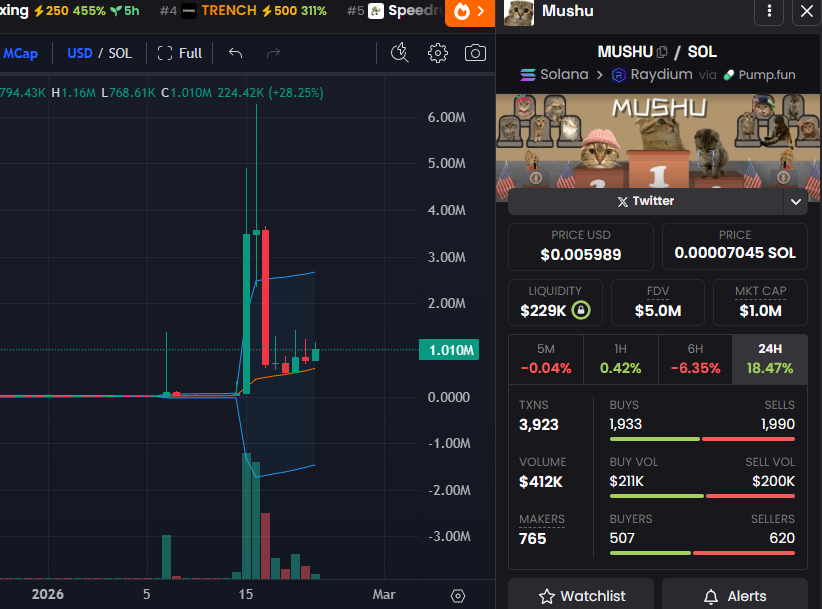
Task: Click the PRICE 0.00007045 SOL box
Action: click(734, 247)
